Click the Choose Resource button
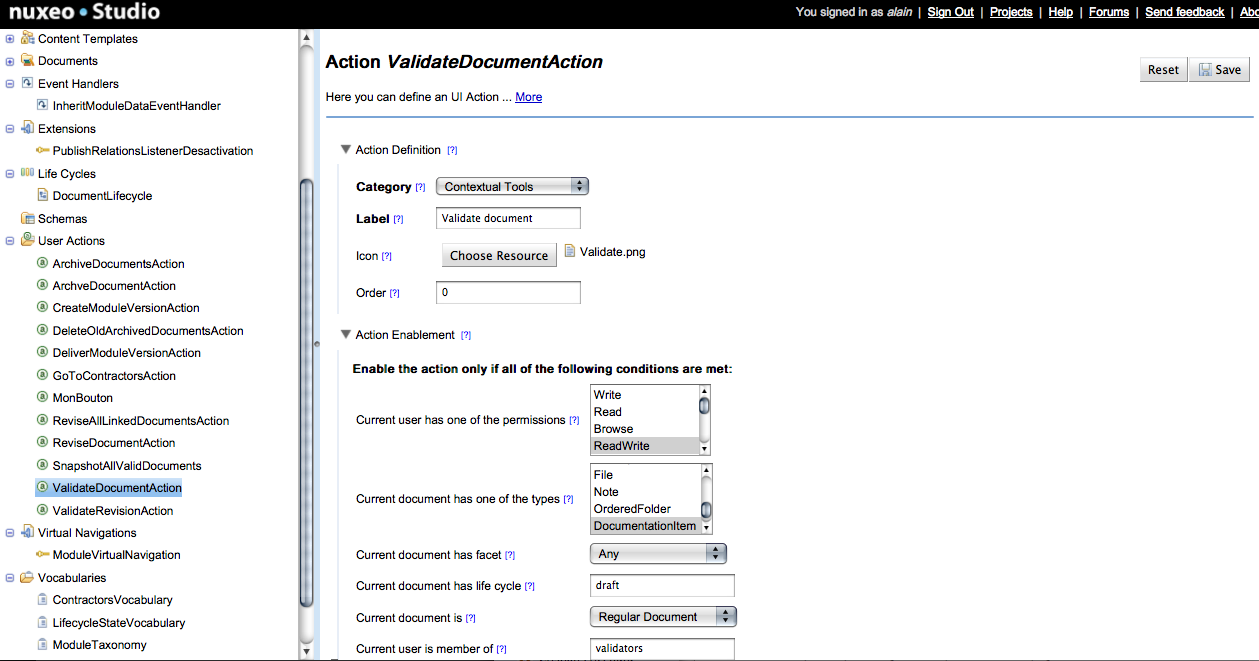Viewport: 1259px width, 661px height. [x=499, y=255]
